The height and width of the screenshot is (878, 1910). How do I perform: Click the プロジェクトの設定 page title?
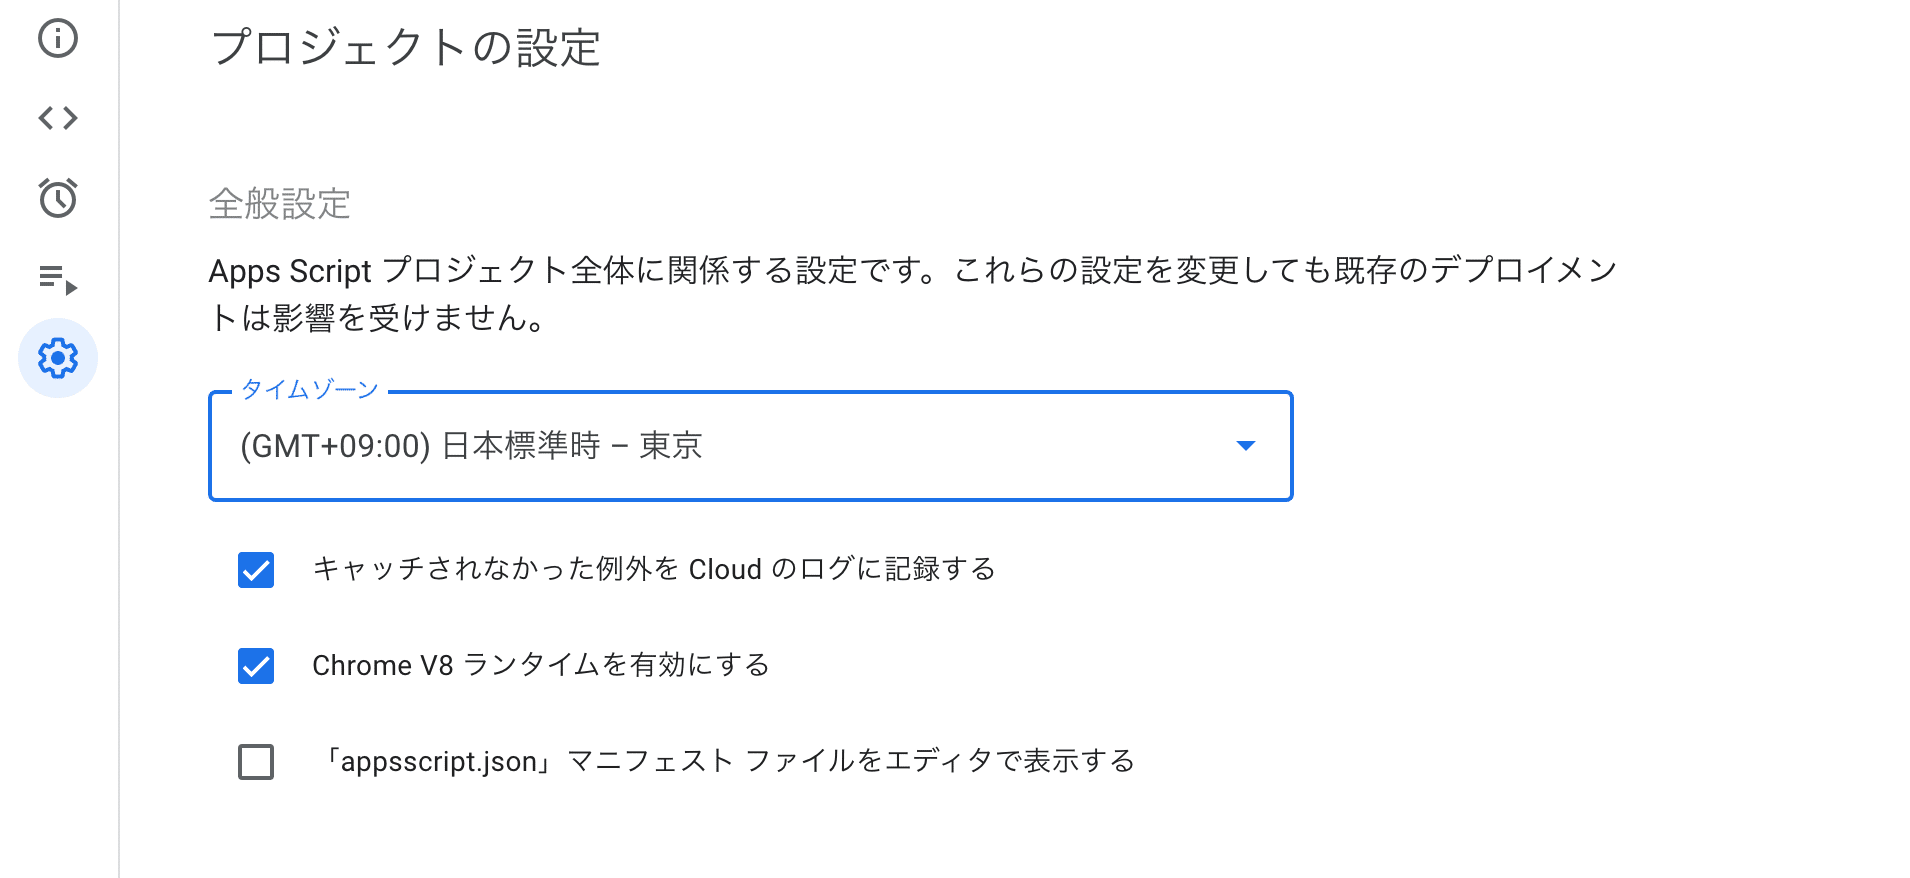pyautogui.click(x=405, y=48)
